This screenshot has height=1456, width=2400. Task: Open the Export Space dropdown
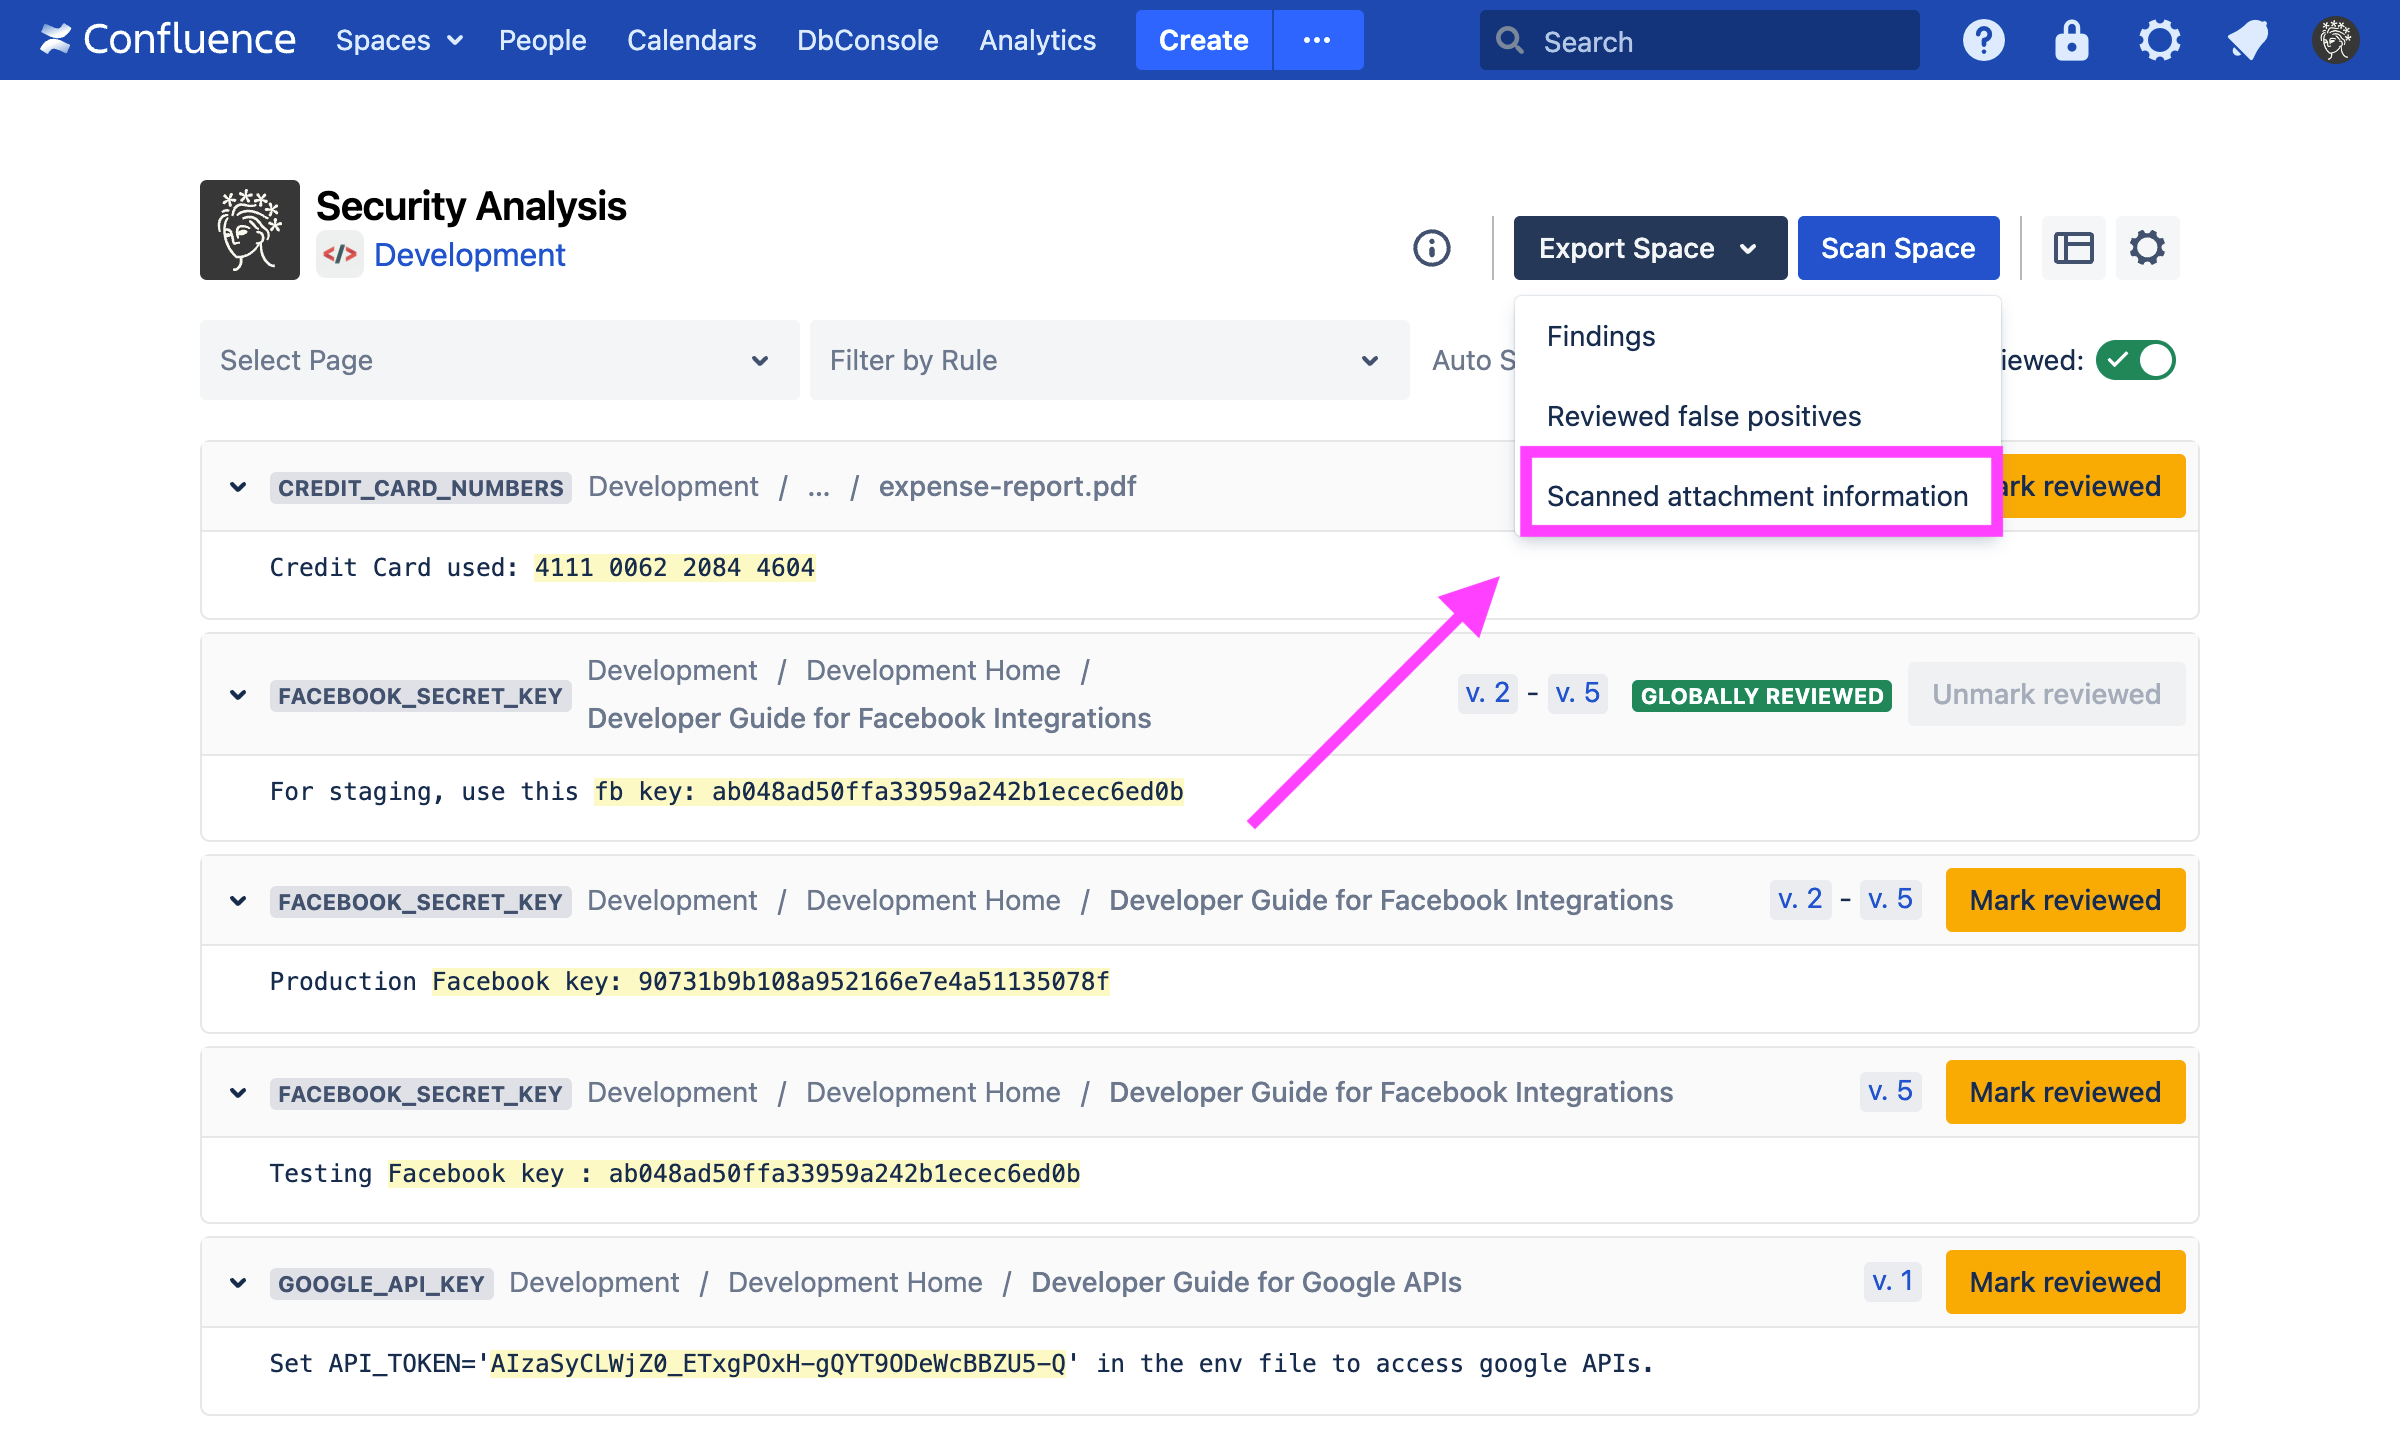click(x=1649, y=248)
